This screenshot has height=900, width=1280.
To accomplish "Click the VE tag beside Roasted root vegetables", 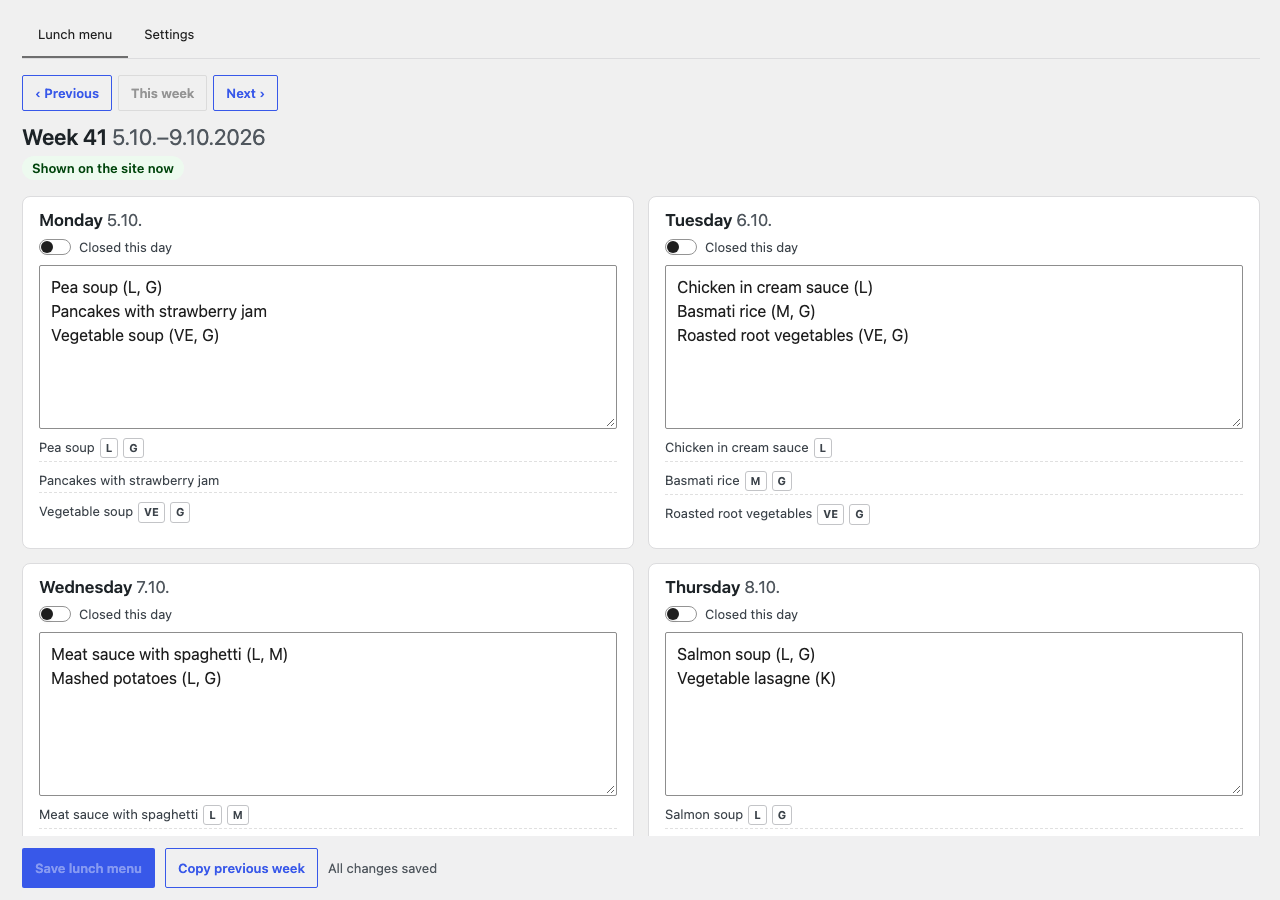I will [830, 514].
